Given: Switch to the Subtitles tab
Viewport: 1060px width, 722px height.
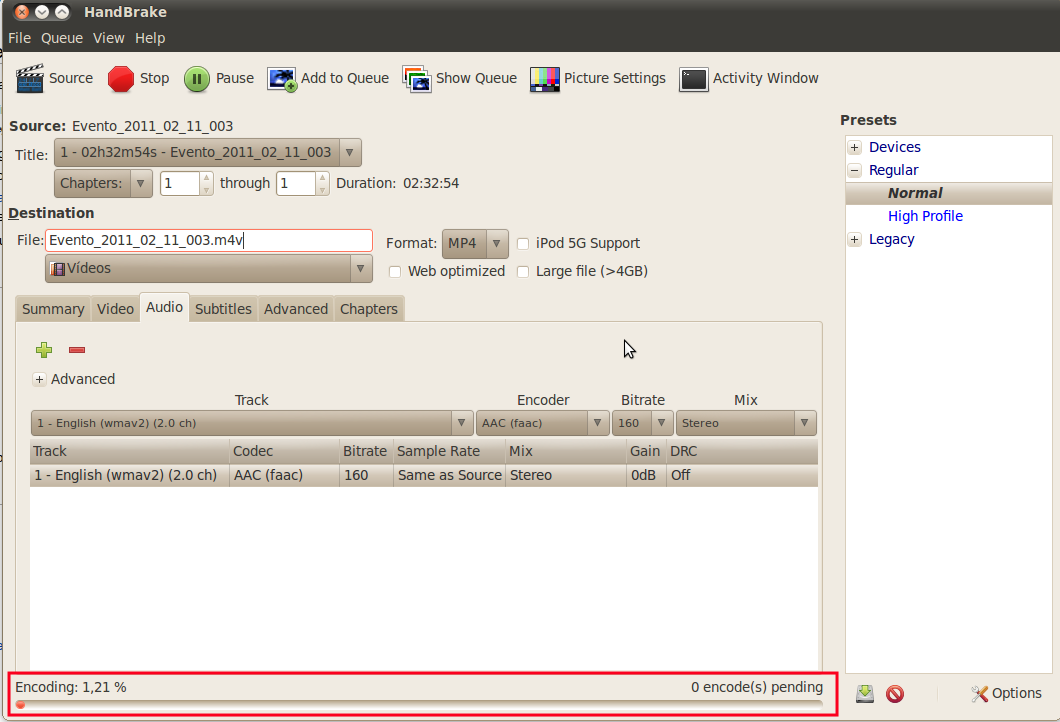Looking at the screenshot, I should click(223, 309).
